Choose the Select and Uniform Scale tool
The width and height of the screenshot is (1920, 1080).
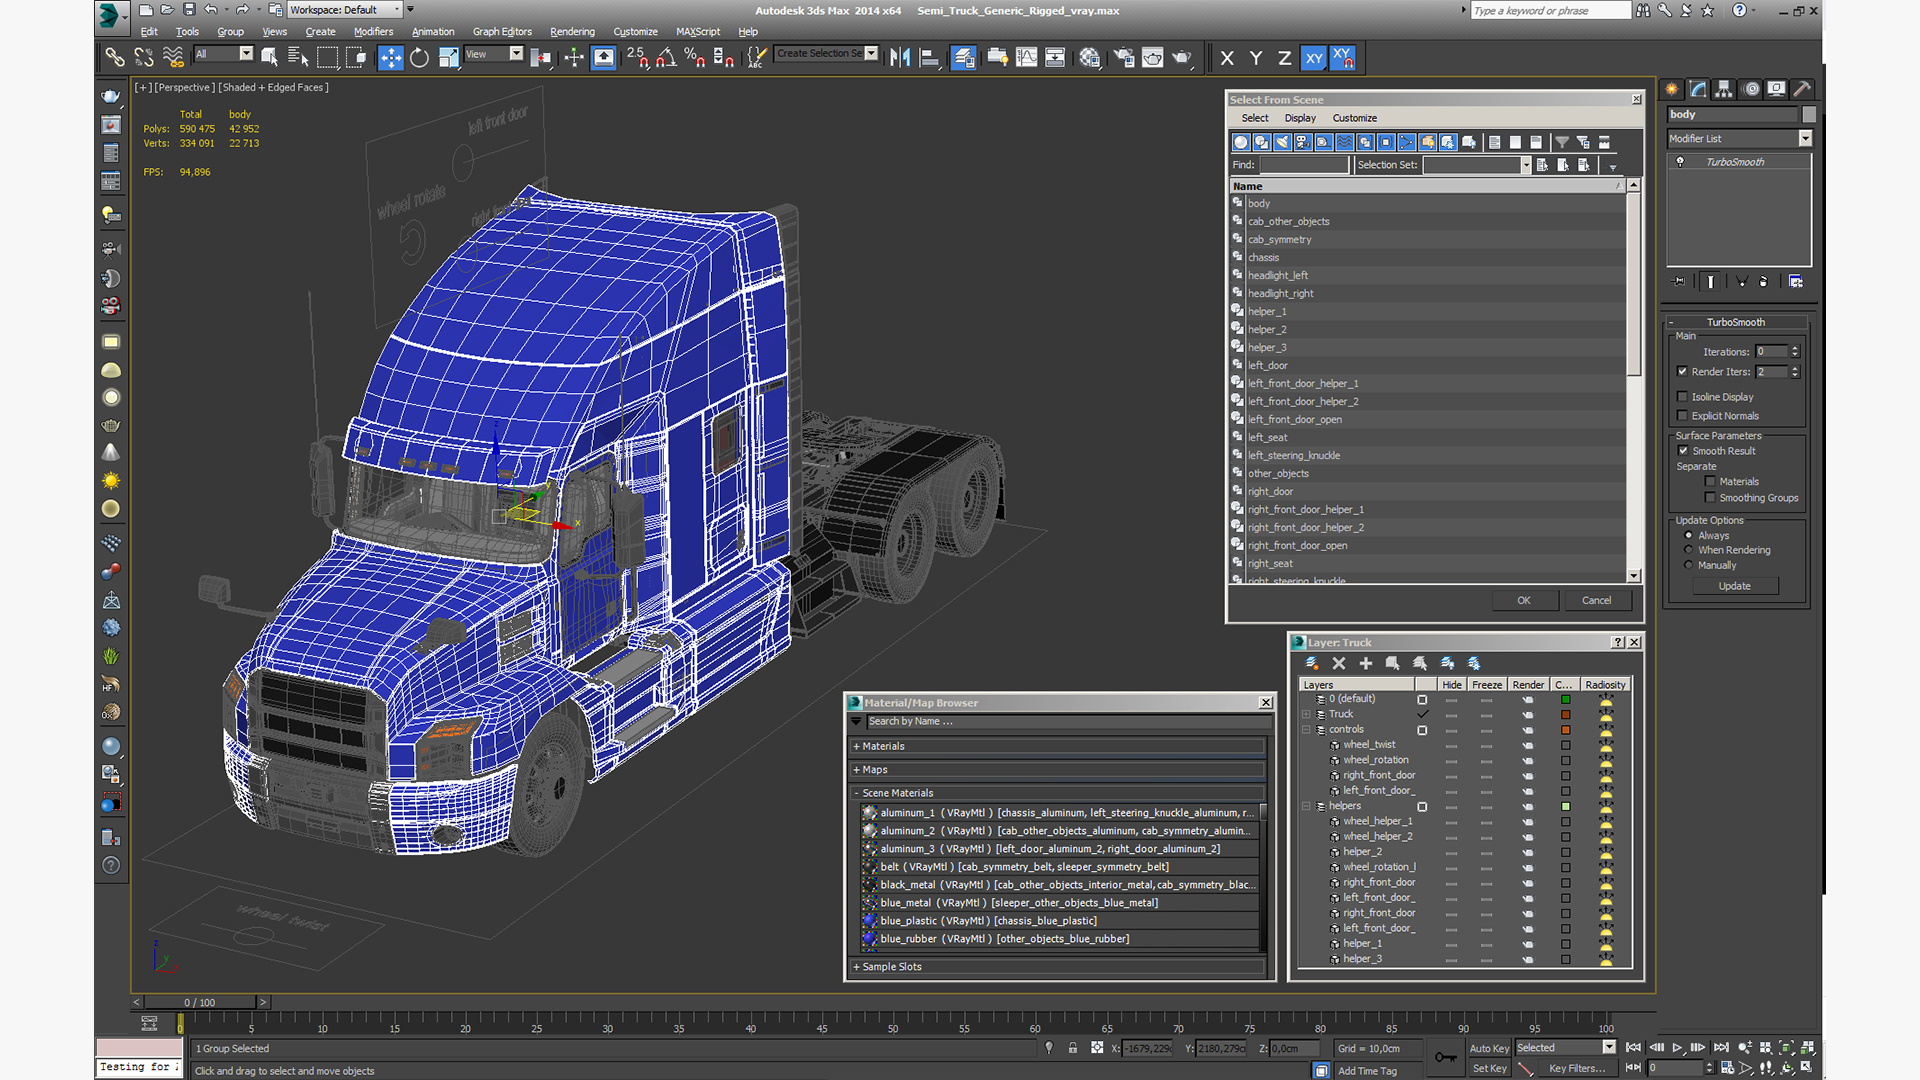(x=448, y=58)
